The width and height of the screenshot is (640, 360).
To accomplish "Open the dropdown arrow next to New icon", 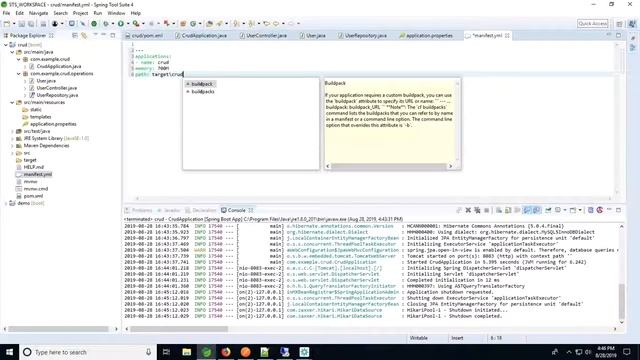I will pos(13,24).
